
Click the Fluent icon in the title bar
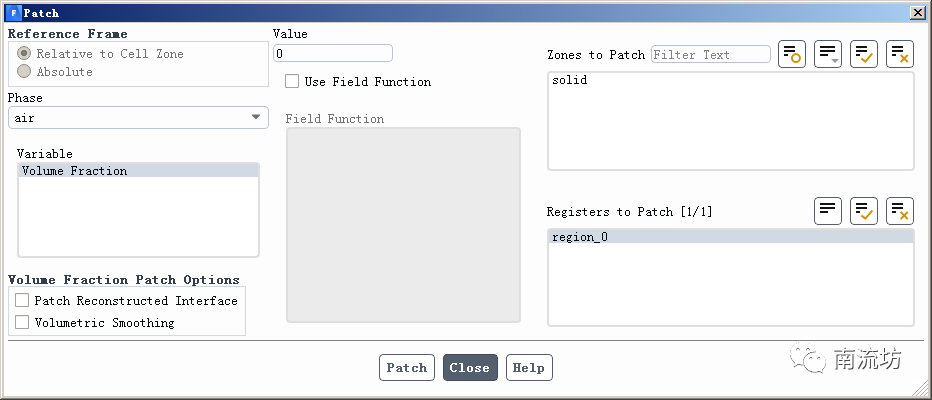pyautogui.click(x=12, y=12)
